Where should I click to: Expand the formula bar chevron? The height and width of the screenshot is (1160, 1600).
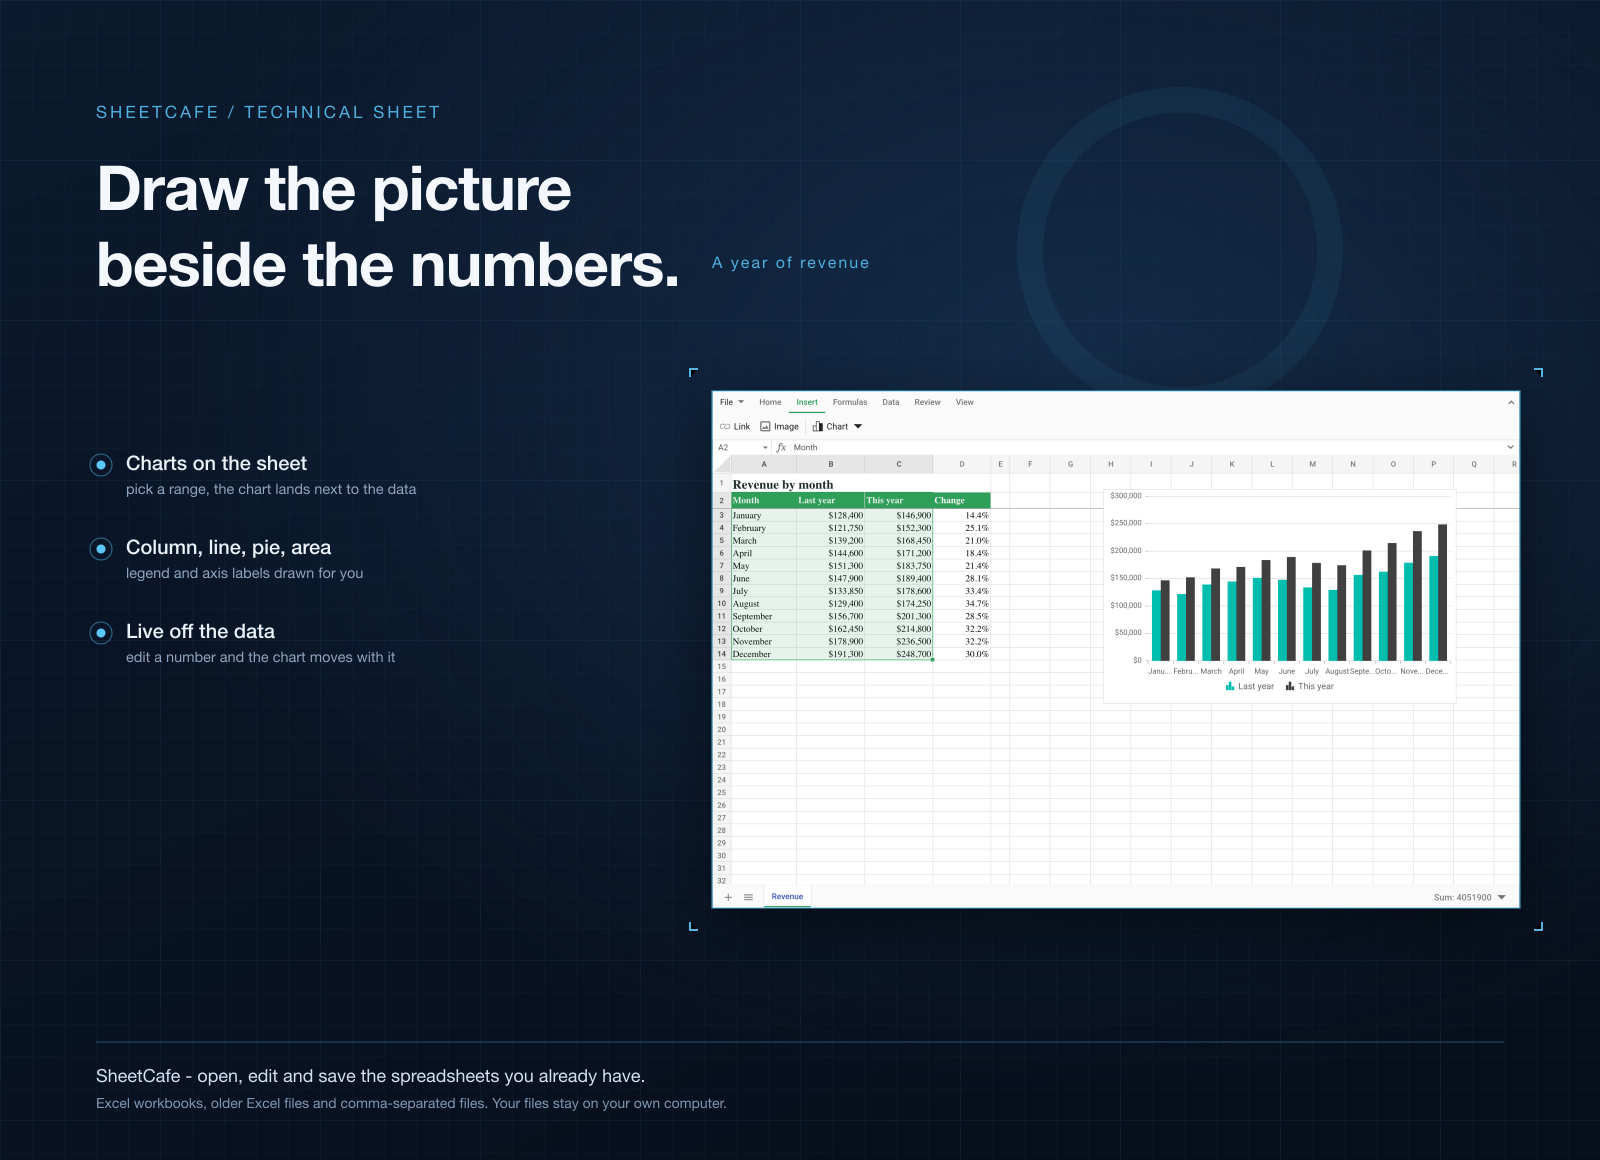coord(1511,447)
